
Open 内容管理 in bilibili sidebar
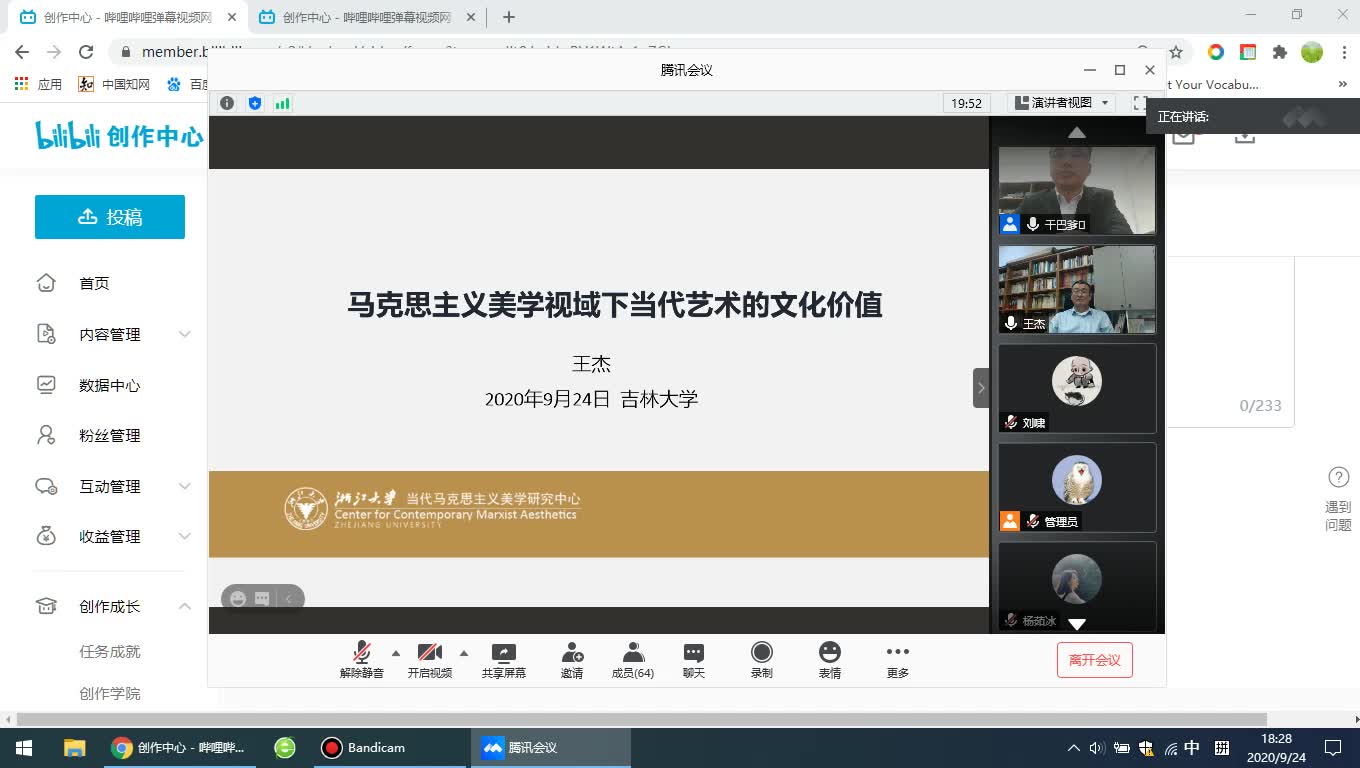click(x=110, y=334)
